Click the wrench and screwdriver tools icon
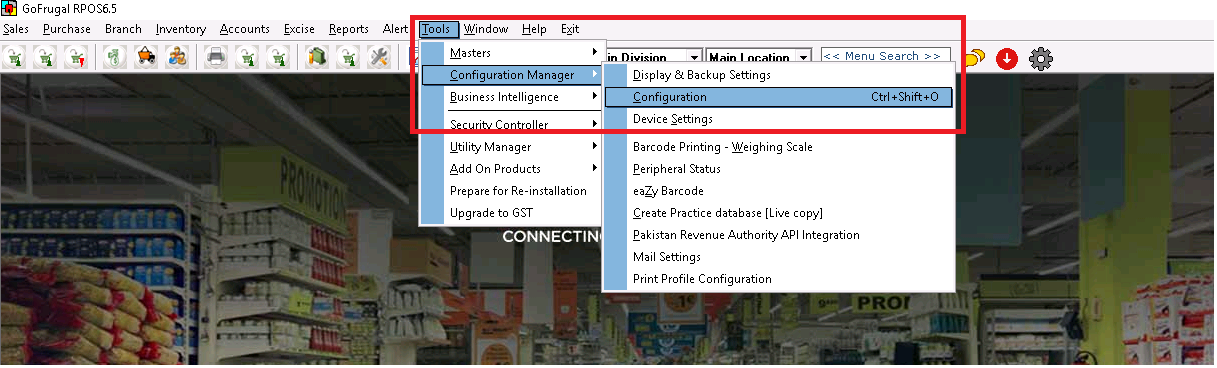This screenshot has width=1217, height=368. pos(379,58)
